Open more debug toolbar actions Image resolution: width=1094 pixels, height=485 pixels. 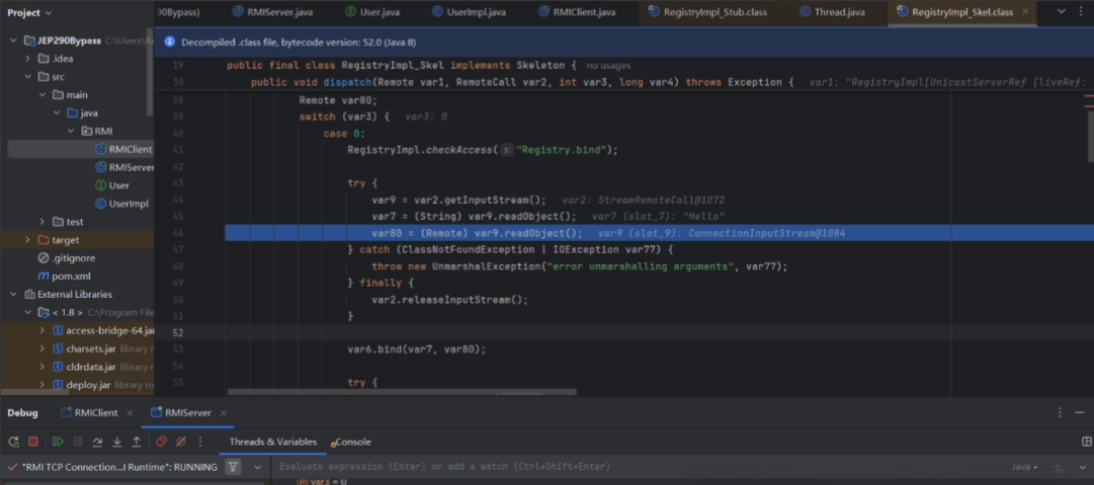pos(200,442)
